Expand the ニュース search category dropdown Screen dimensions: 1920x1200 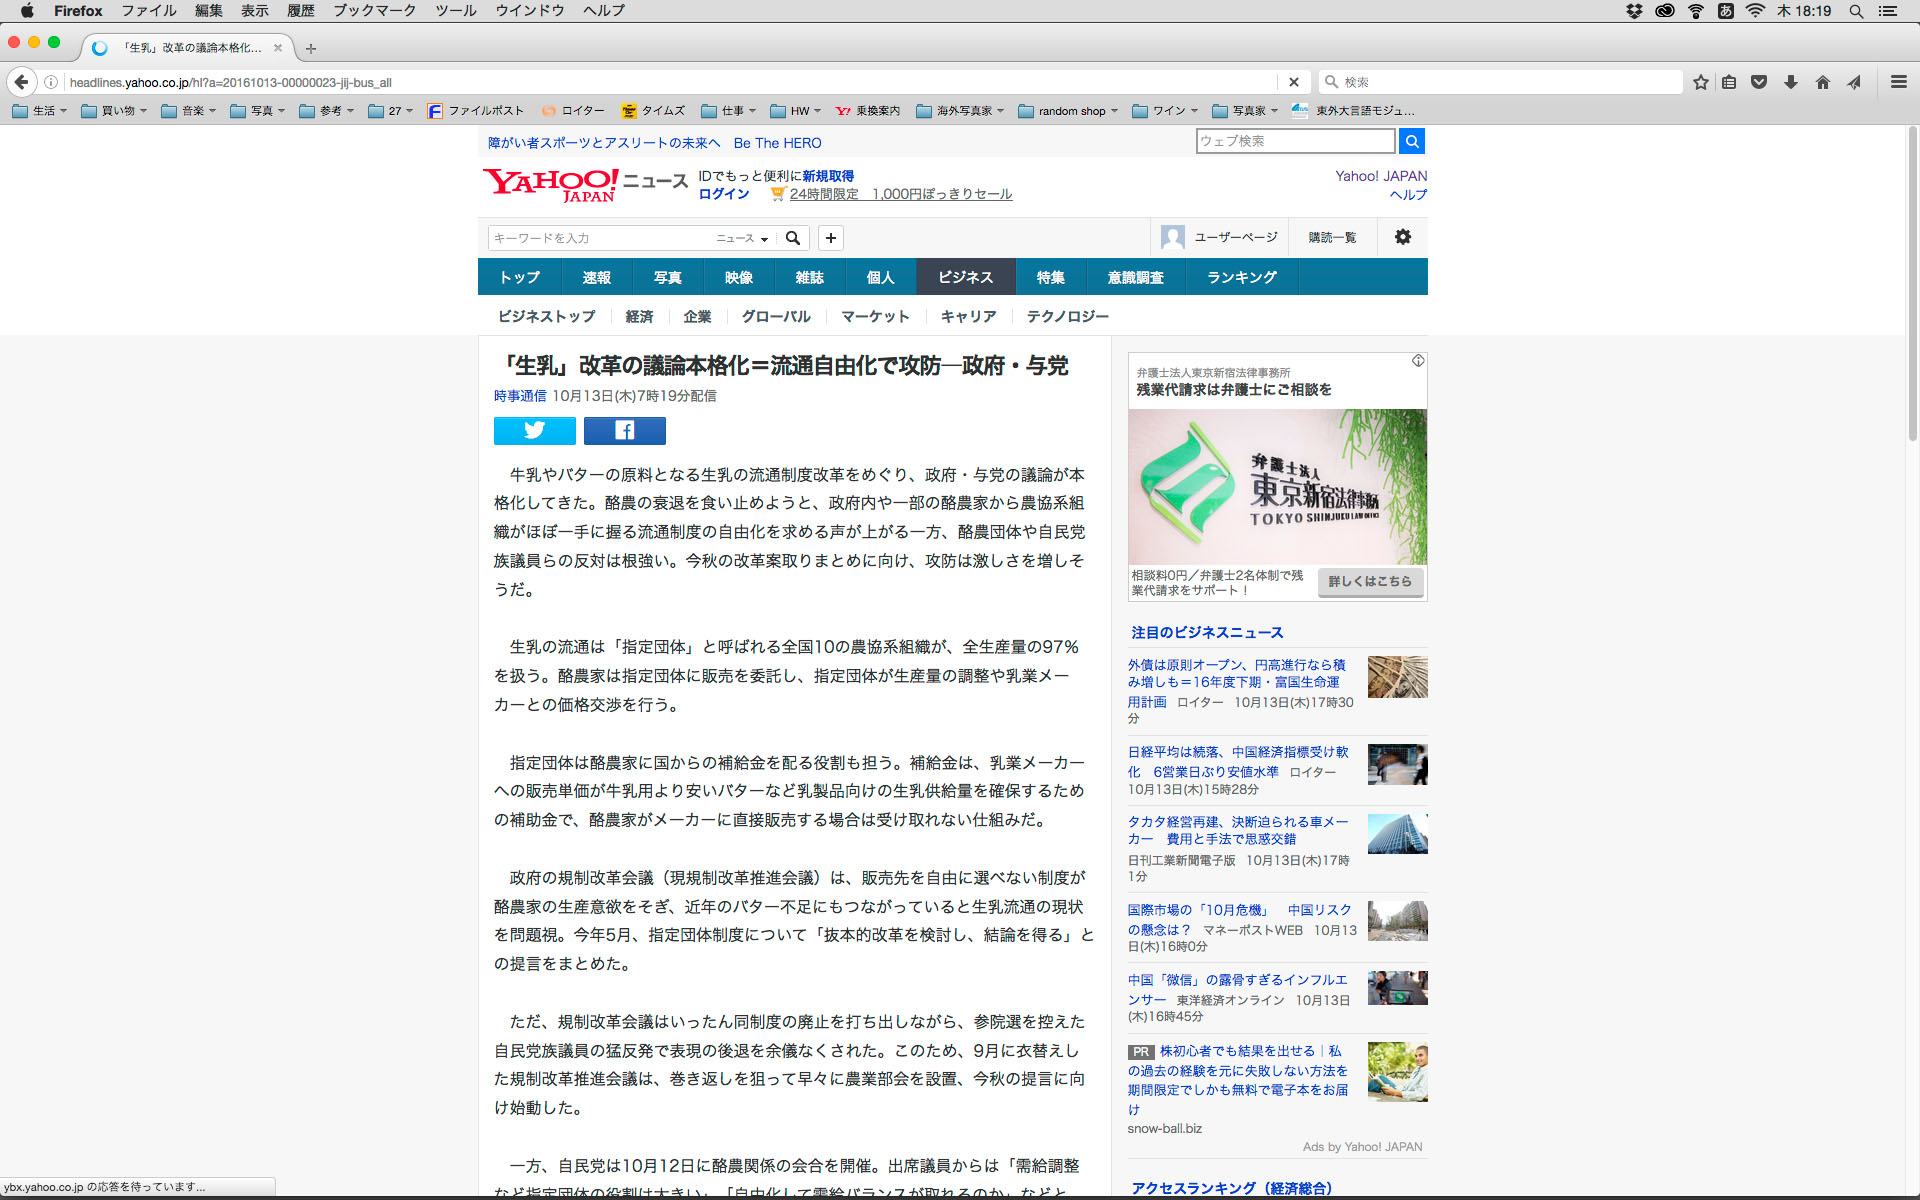(x=742, y=238)
